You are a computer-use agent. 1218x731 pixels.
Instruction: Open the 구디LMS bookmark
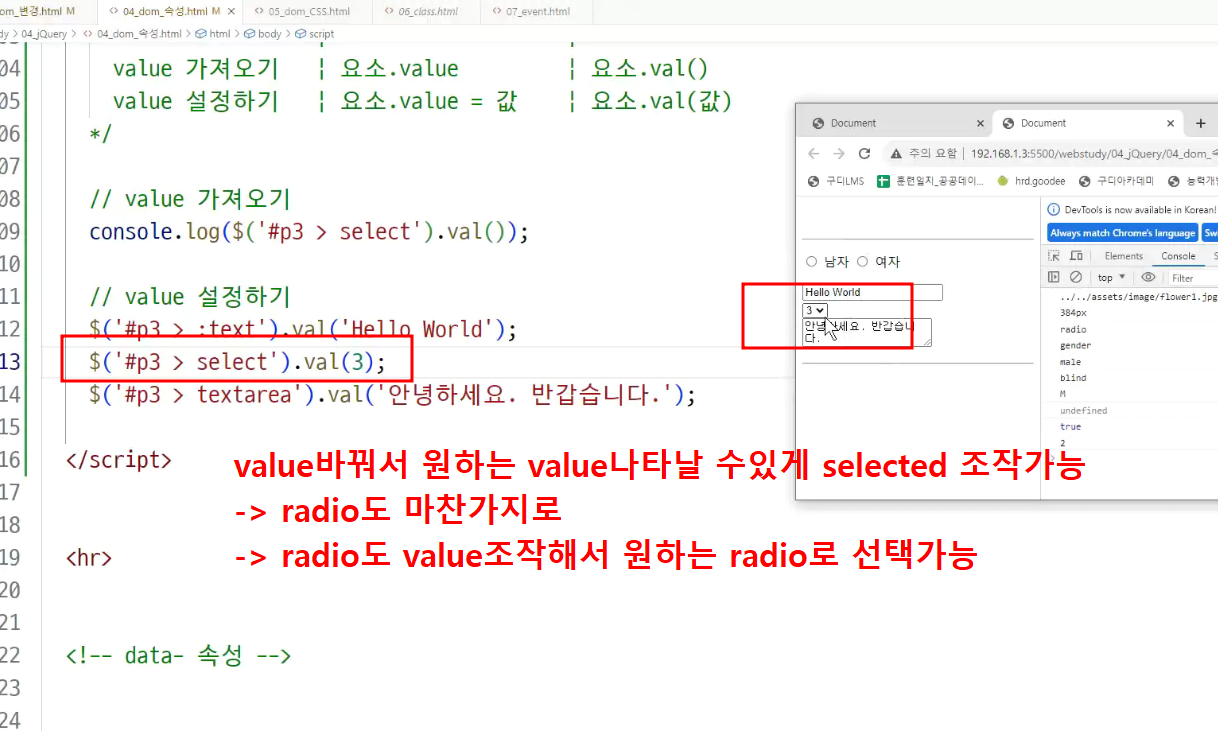836,181
